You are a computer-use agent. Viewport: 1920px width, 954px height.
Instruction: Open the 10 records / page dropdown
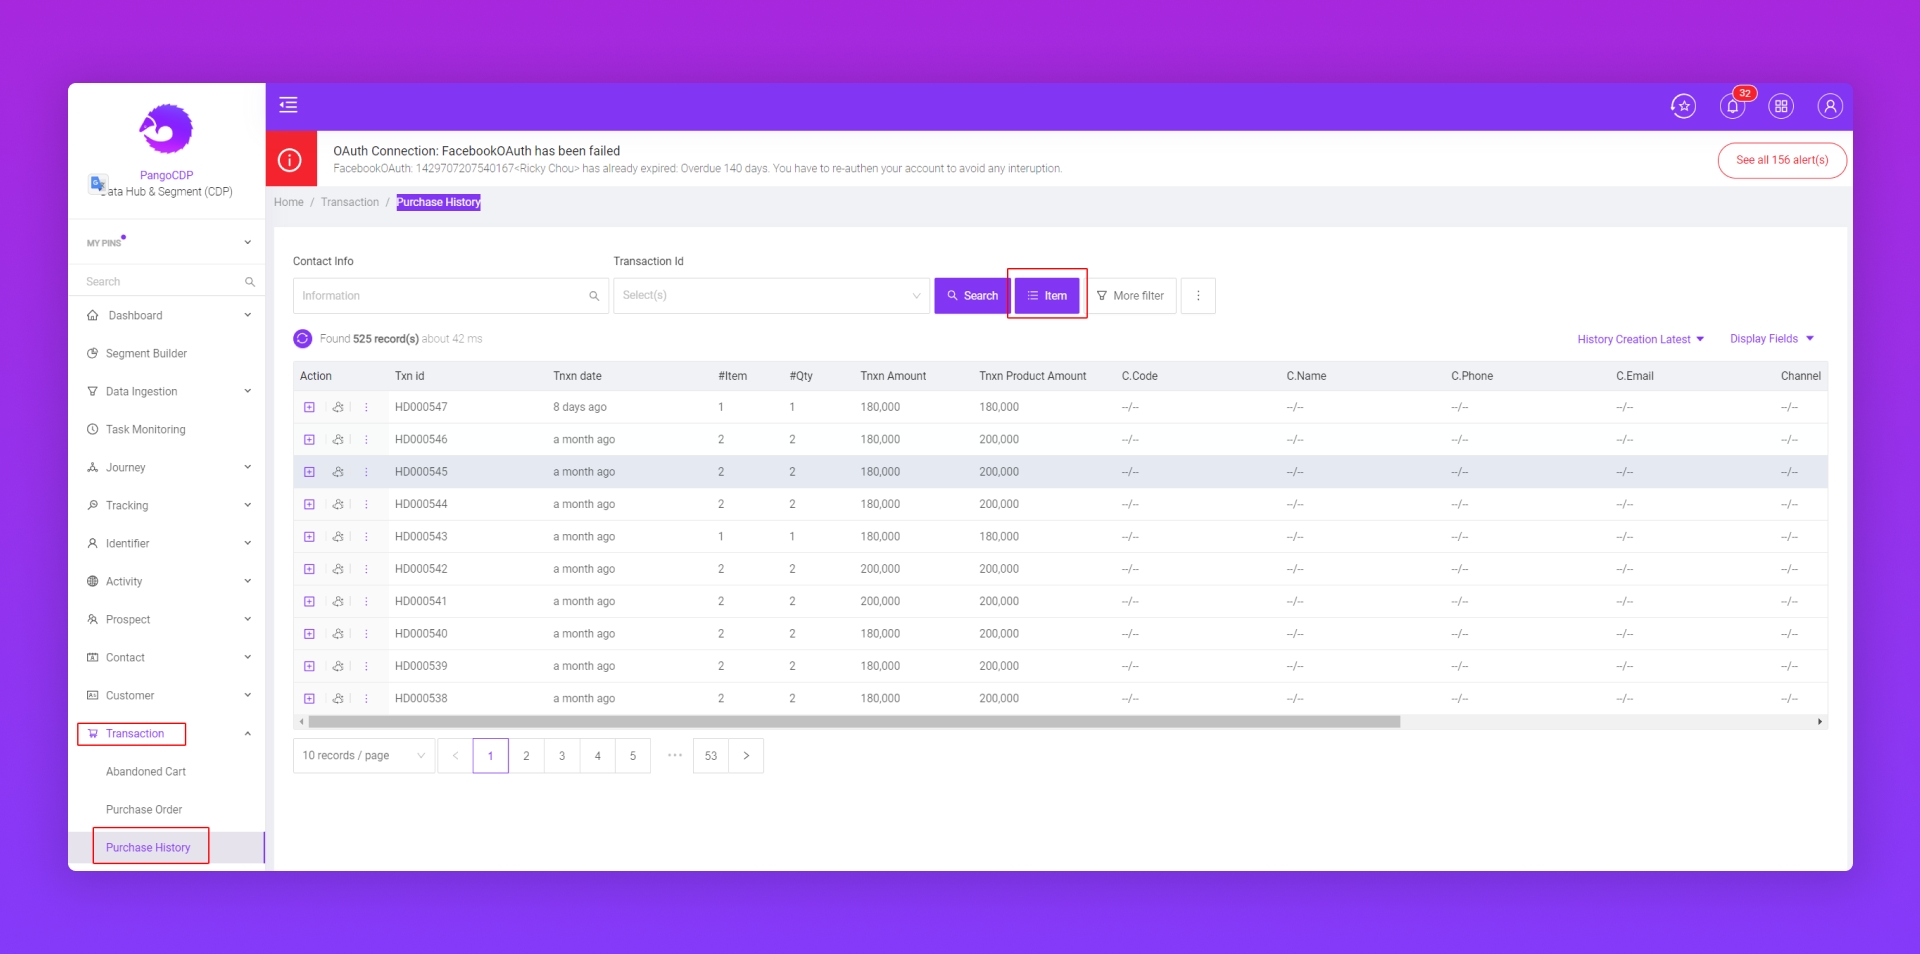coord(363,756)
